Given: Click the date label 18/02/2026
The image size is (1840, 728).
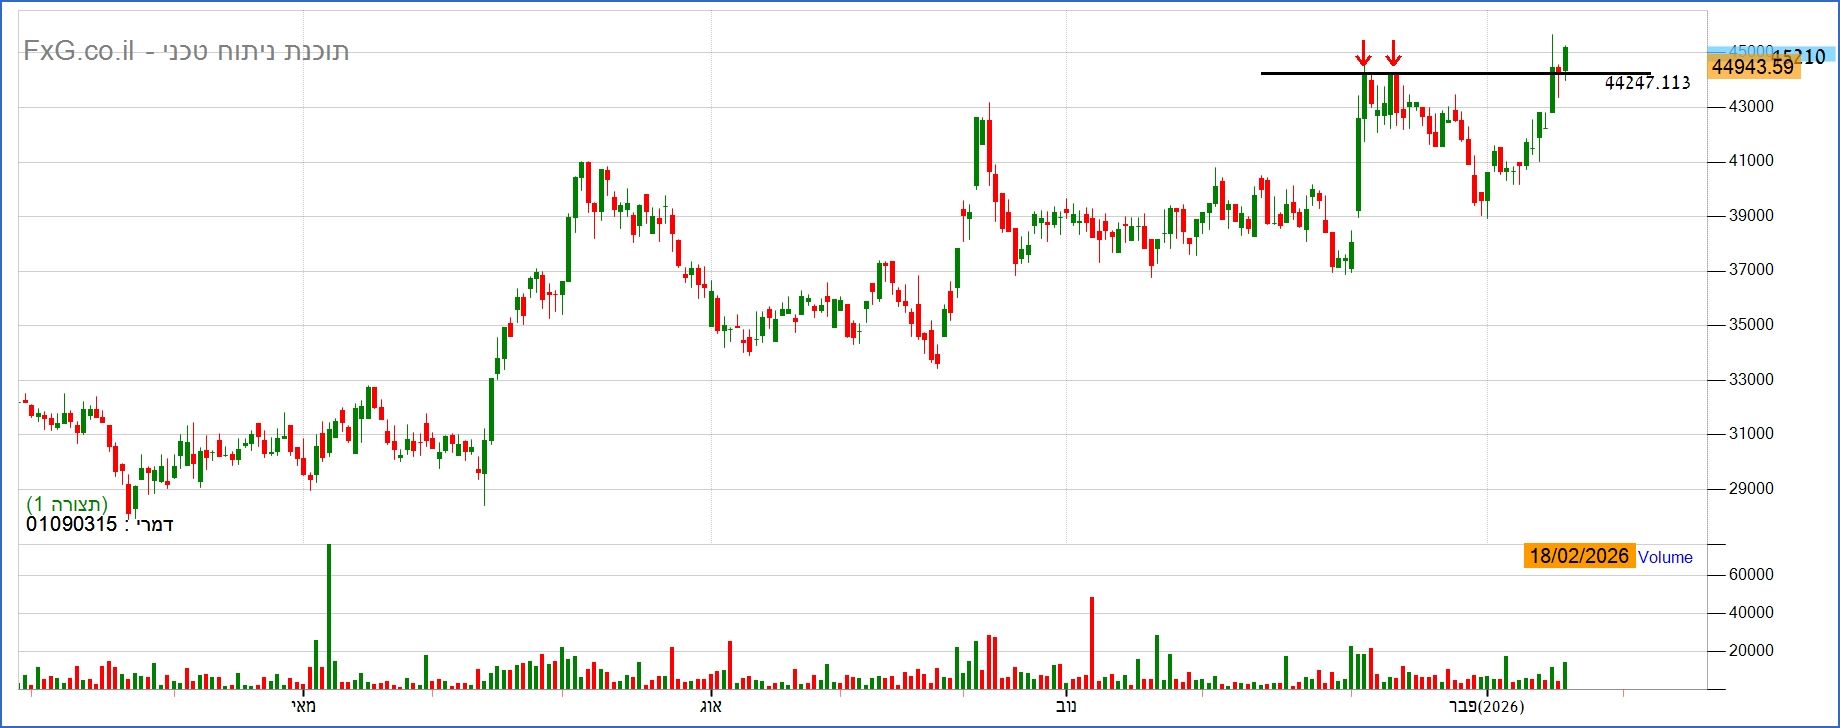Looking at the screenshot, I should [x=1579, y=556].
